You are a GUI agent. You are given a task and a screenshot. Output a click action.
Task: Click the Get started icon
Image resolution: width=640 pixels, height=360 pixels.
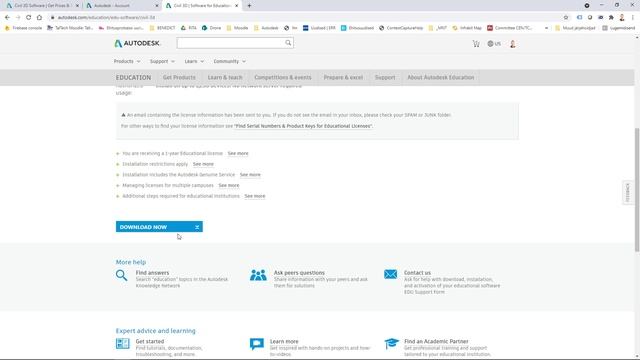click(x=122, y=344)
